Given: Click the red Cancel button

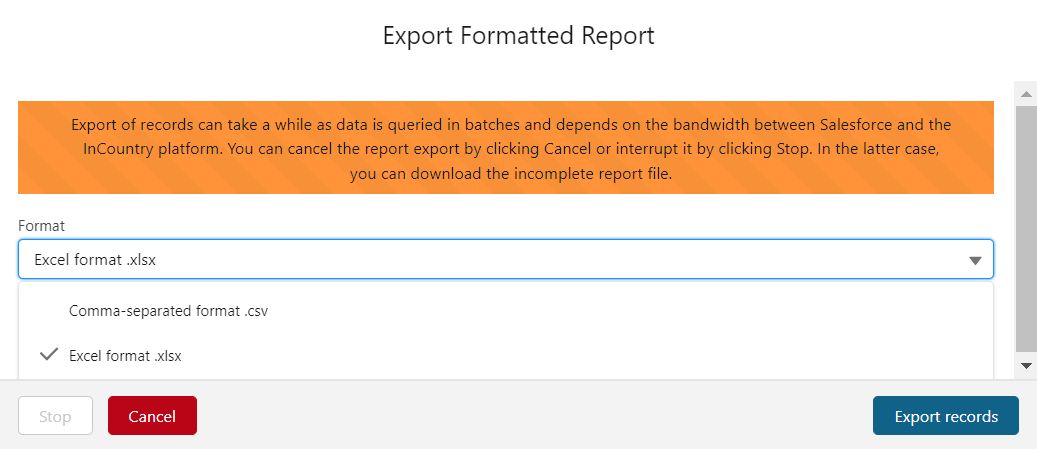Looking at the screenshot, I should click(152, 416).
